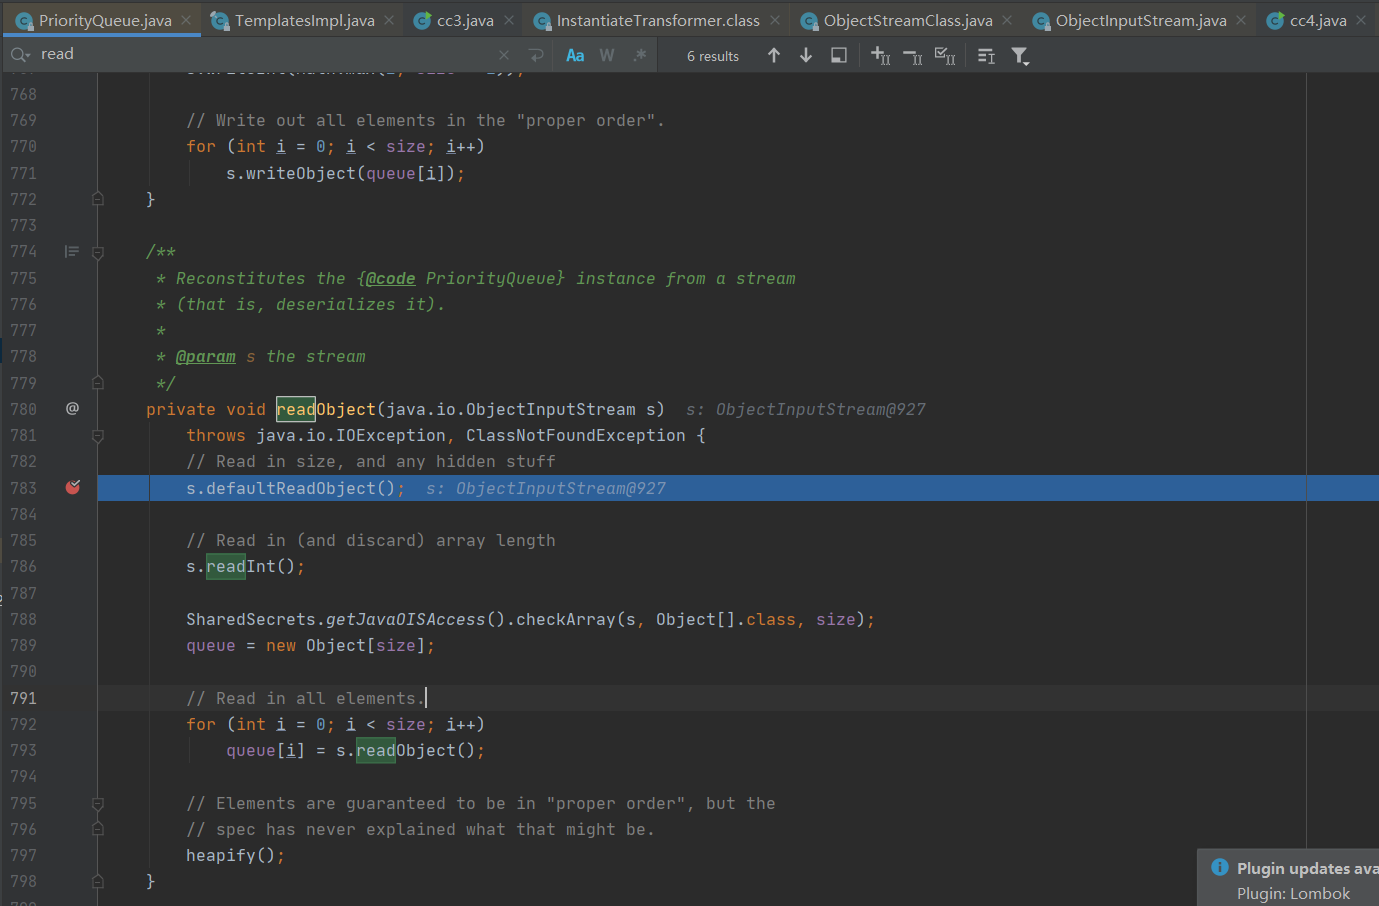Close the cc3.java tab

pyautogui.click(x=509, y=20)
